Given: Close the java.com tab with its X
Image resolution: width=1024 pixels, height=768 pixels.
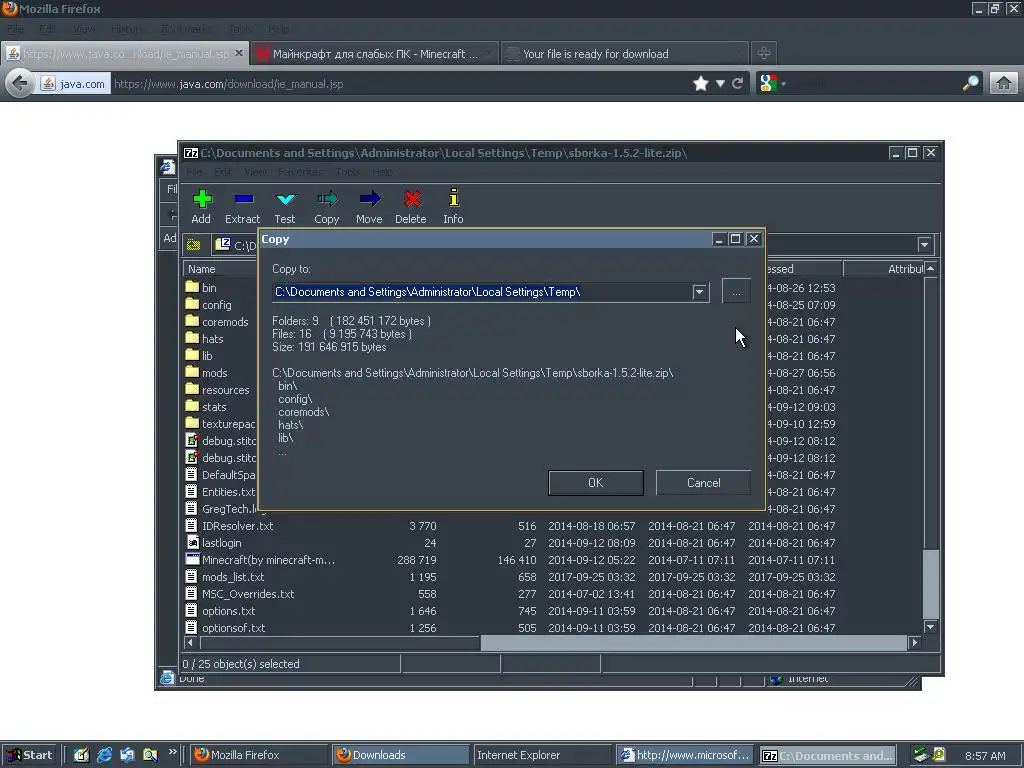Looking at the screenshot, I should click(239, 53).
